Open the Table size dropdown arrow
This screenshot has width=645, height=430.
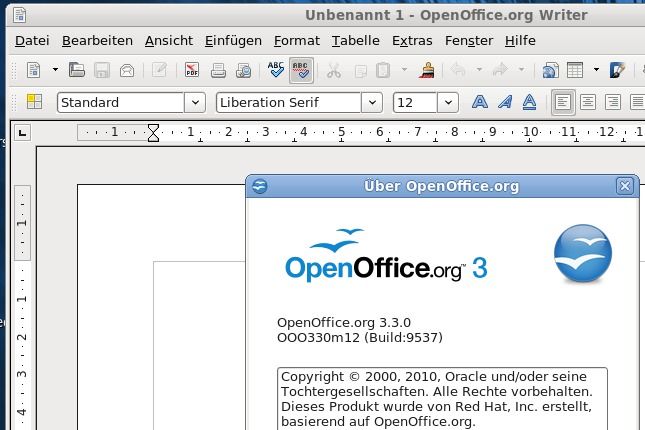[596, 69]
